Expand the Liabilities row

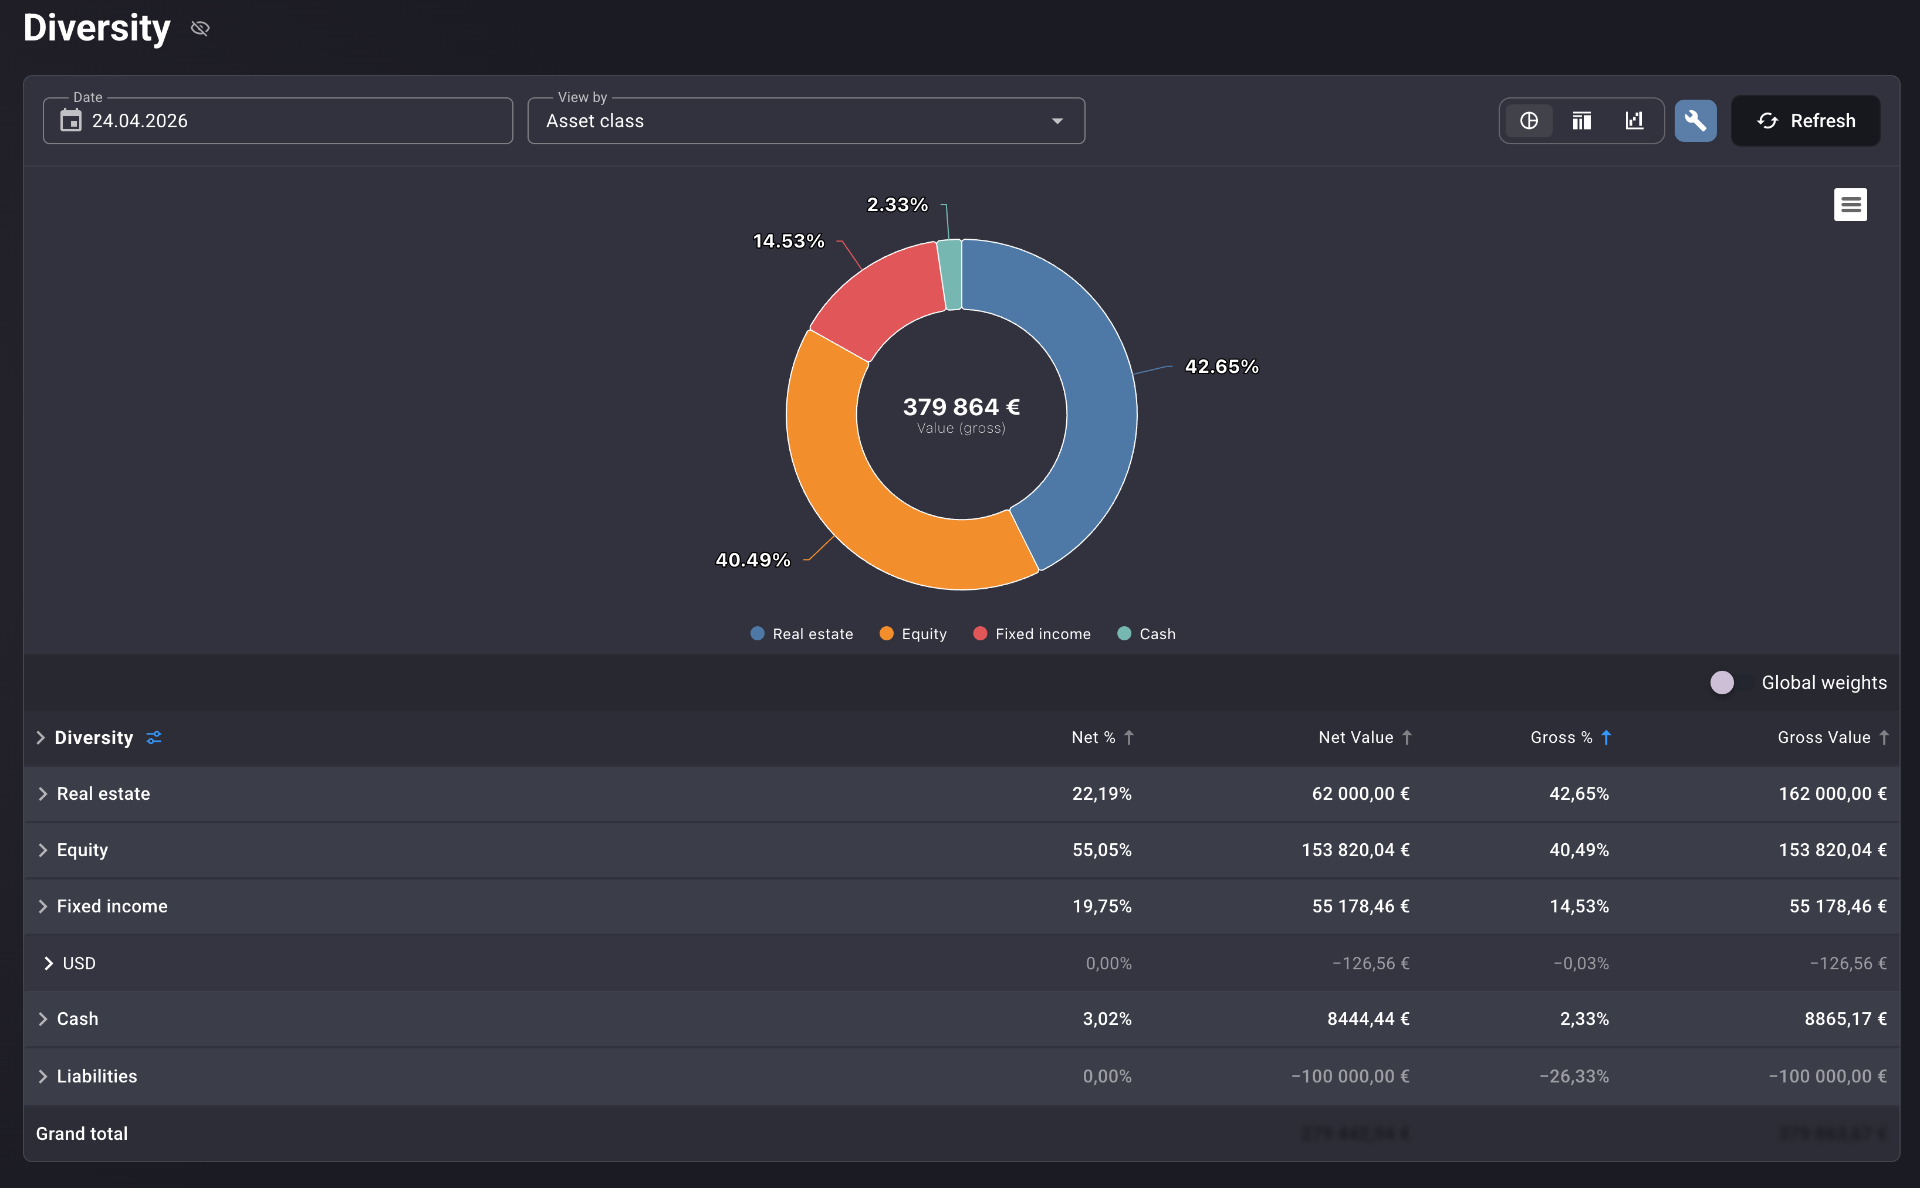(43, 1077)
